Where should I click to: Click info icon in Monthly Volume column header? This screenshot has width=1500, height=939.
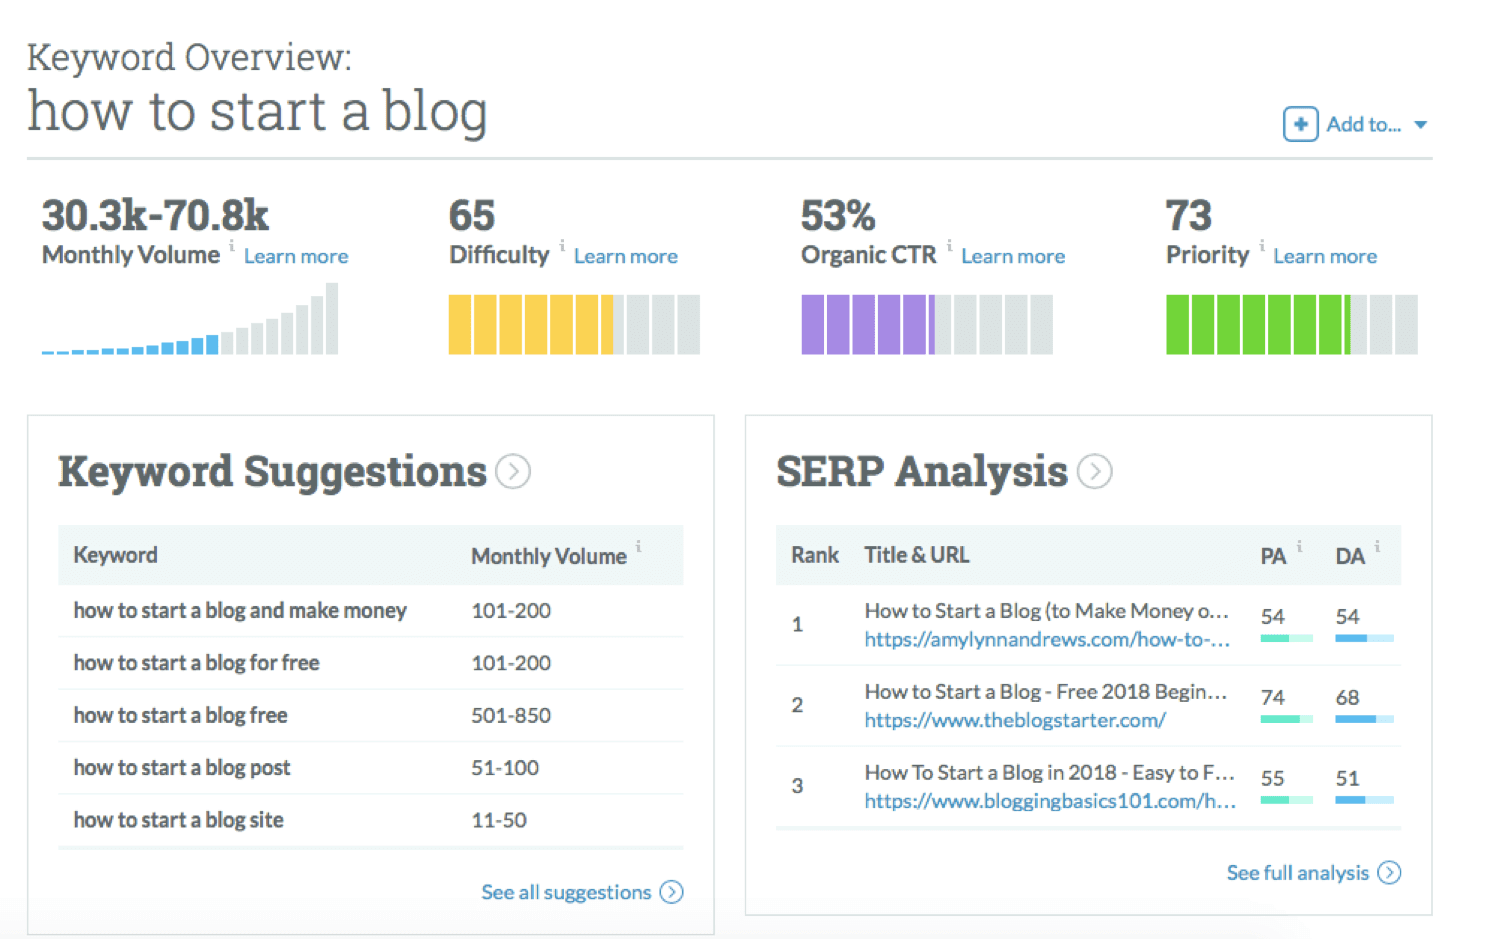tap(638, 547)
